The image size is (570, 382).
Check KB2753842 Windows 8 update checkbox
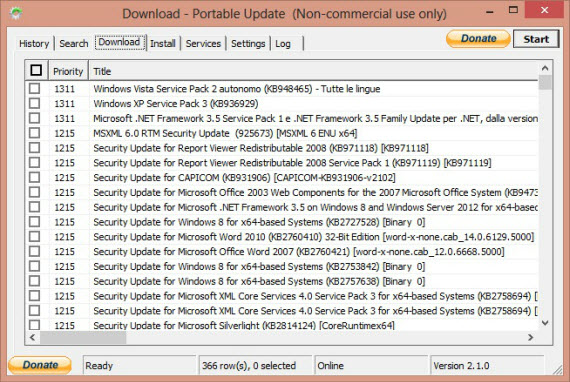(x=35, y=266)
